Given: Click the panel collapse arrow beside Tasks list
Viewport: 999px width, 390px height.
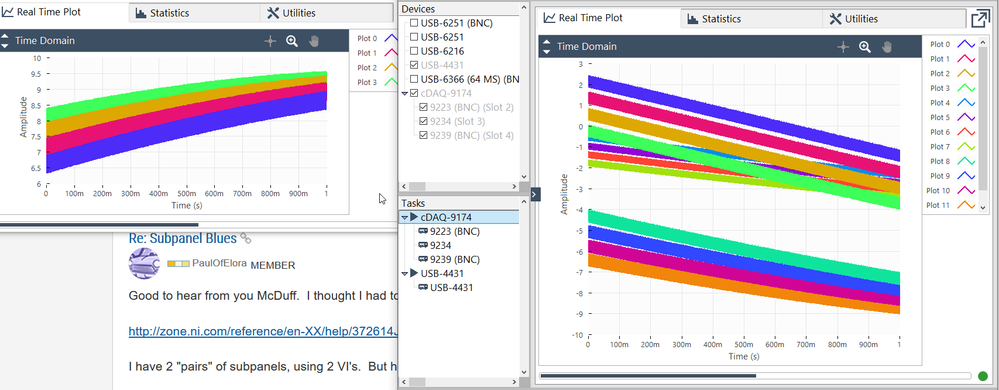Looking at the screenshot, I should [x=535, y=194].
